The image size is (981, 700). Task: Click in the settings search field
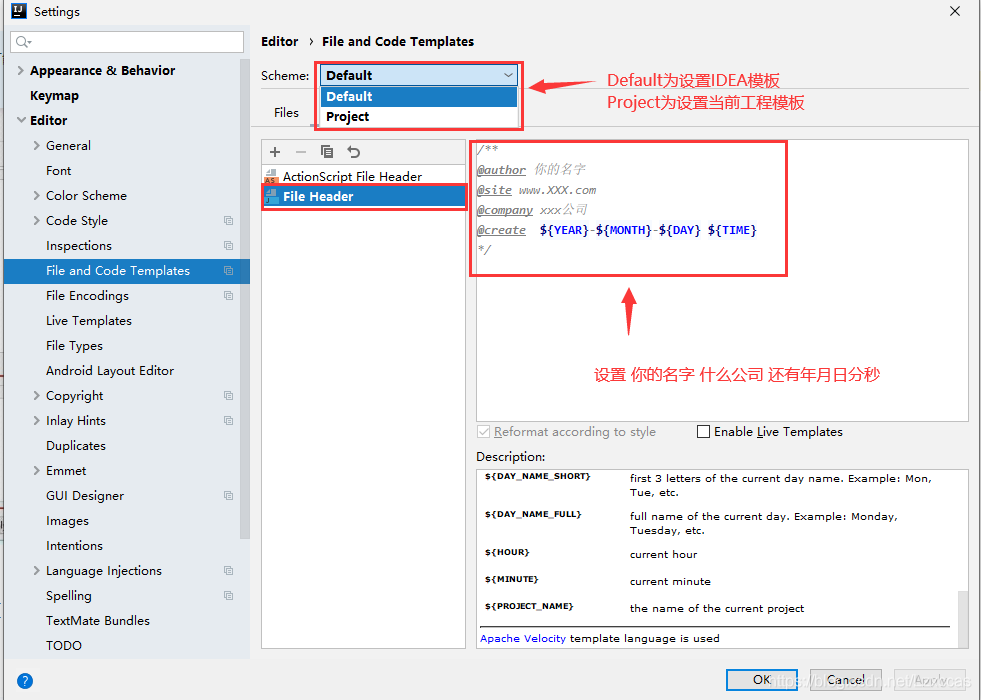127,42
